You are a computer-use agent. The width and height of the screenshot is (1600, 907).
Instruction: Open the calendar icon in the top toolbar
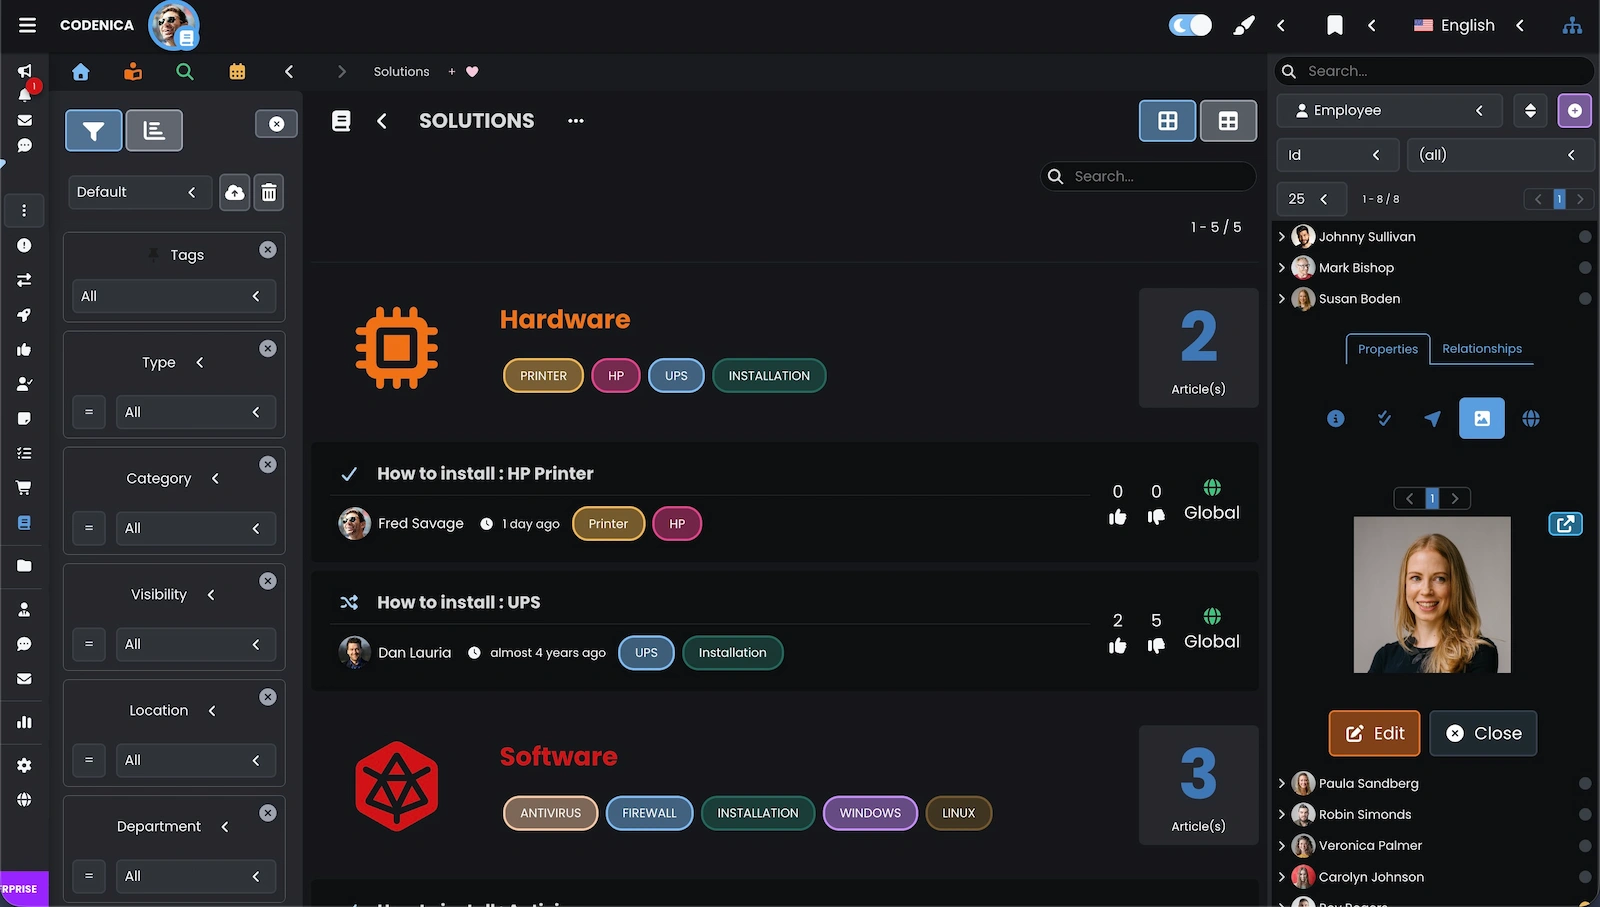pos(237,71)
